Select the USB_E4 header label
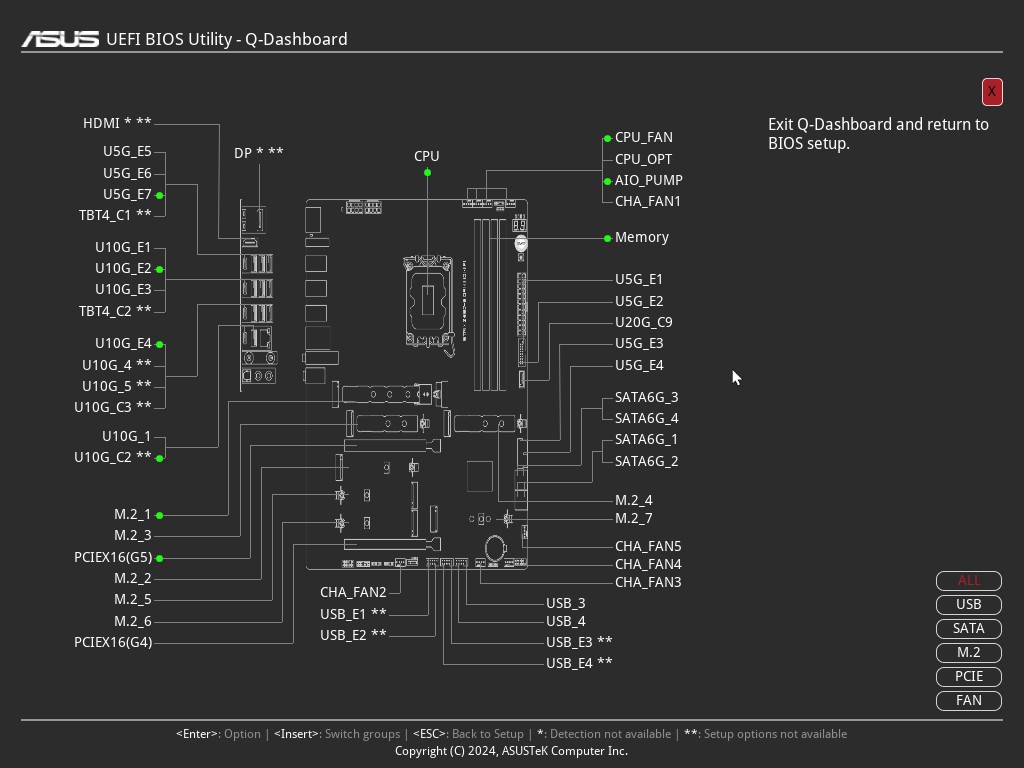Image resolution: width=1024 pixels, height=768 pixels. (578, 664)
